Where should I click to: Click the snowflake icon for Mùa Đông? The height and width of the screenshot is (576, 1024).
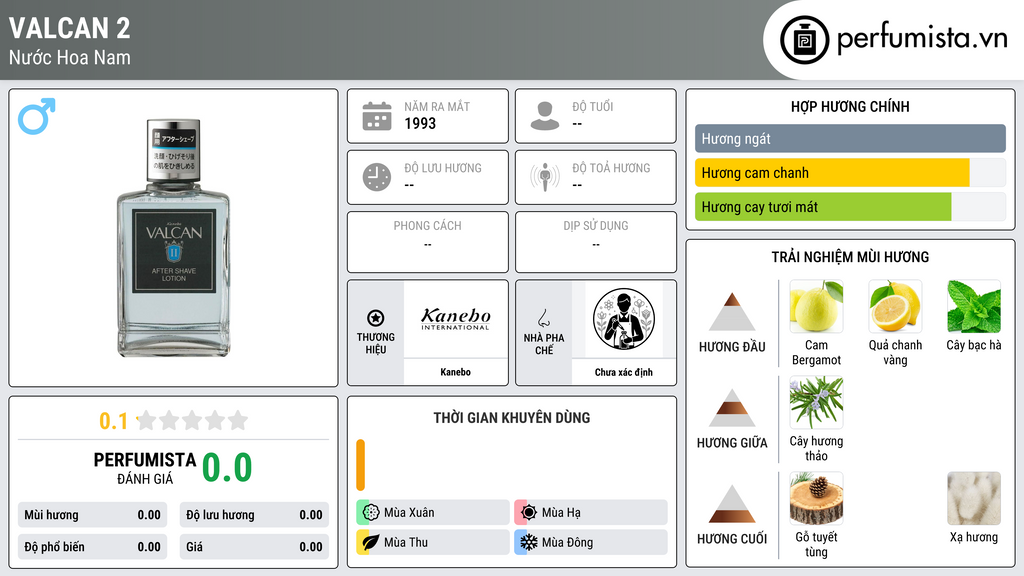point(529,542)
